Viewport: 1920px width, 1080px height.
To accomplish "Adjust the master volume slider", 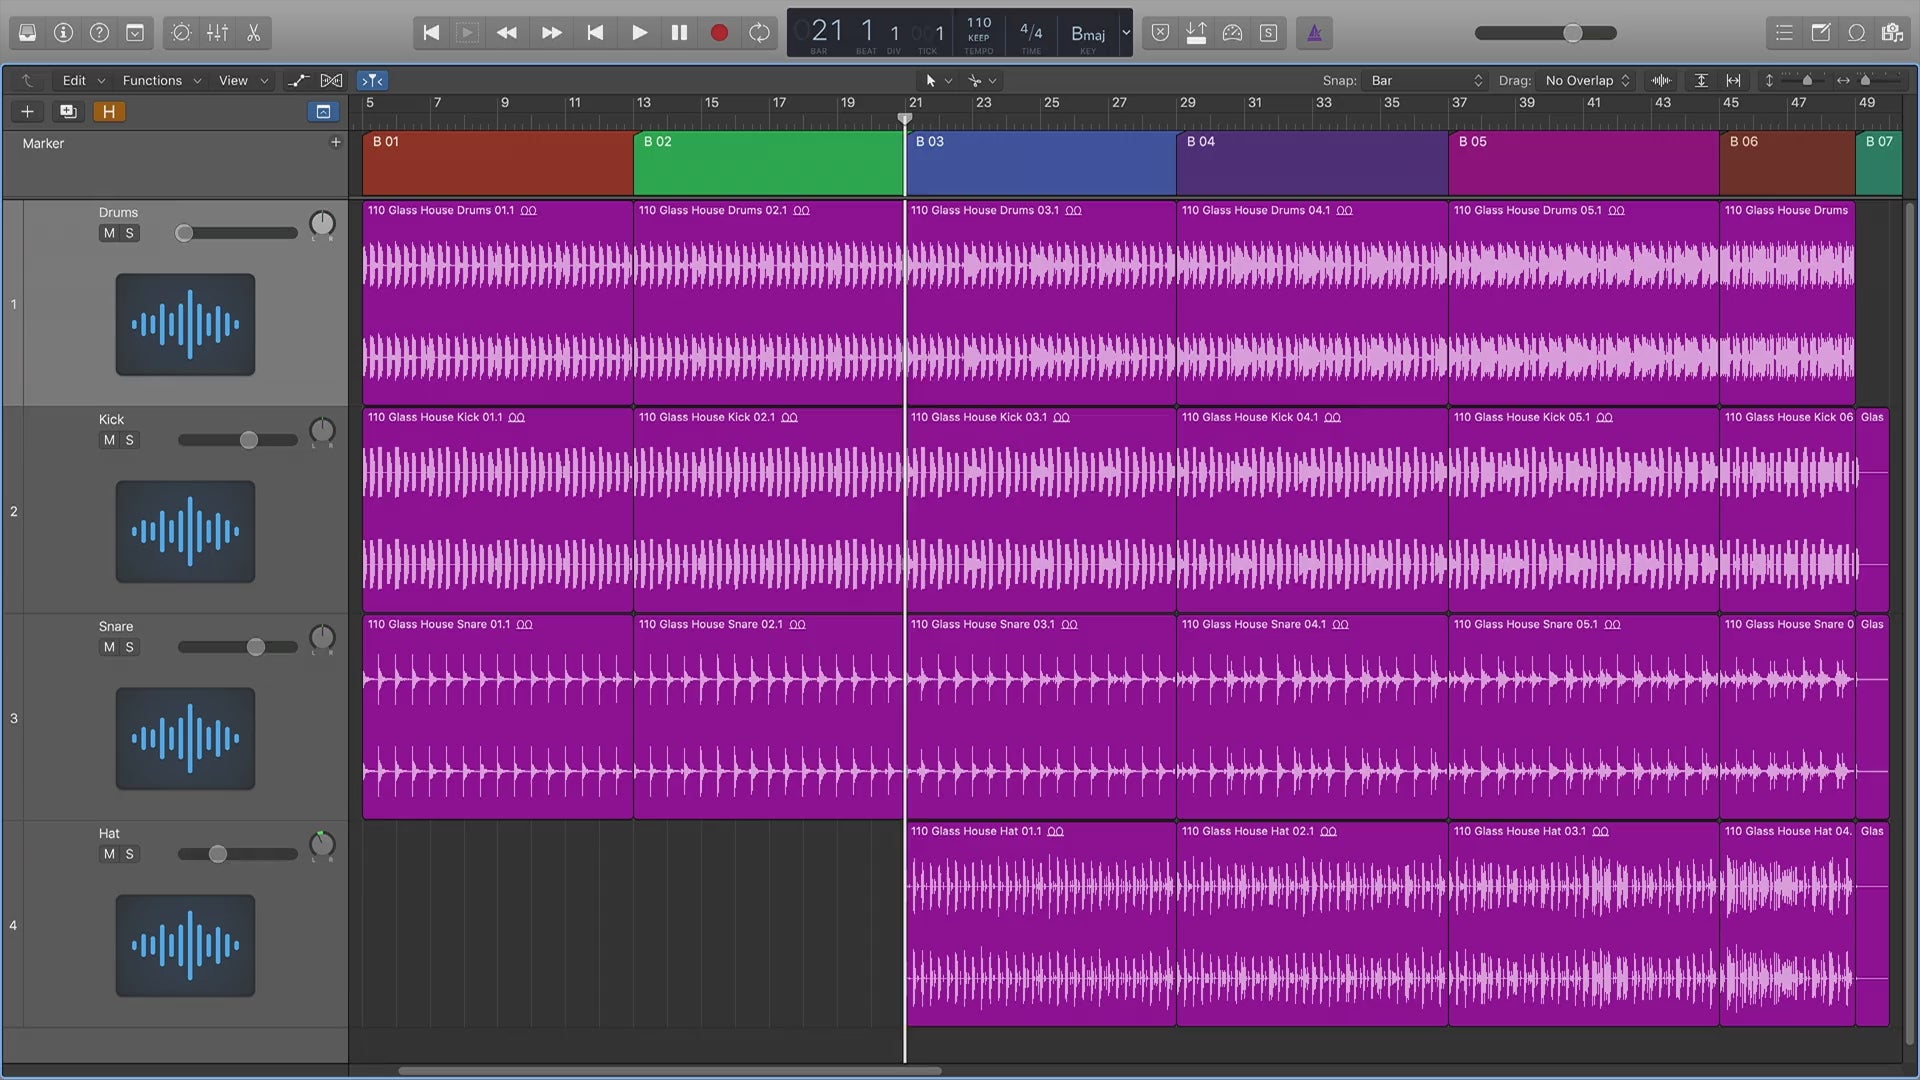I will [x=1546, y=33].
